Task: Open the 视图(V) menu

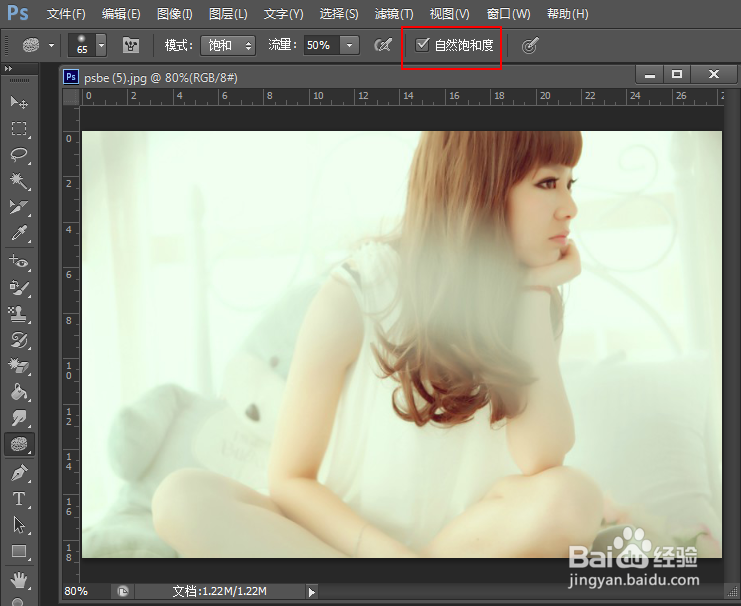Action: pyautogui.click(x=449, y=14)
